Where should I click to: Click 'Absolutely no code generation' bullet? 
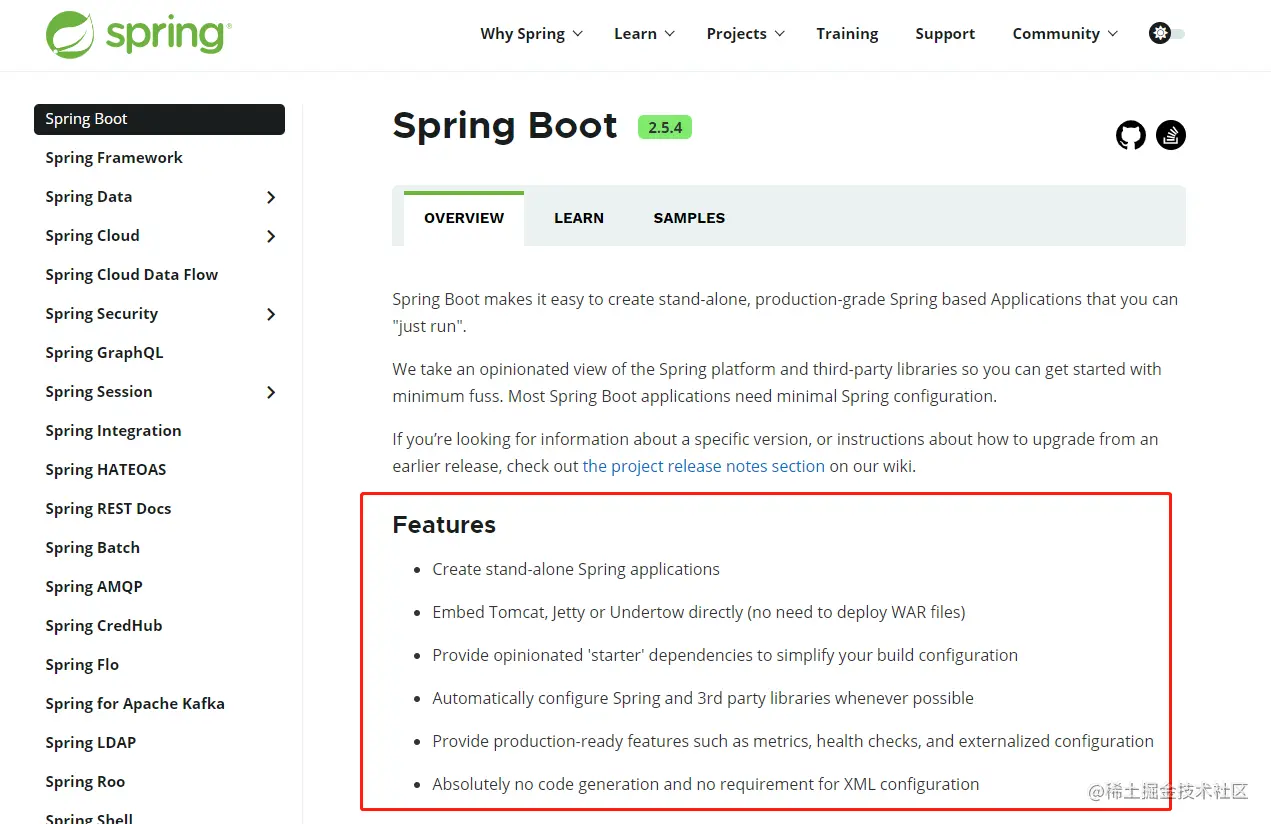tap(706, 784)
